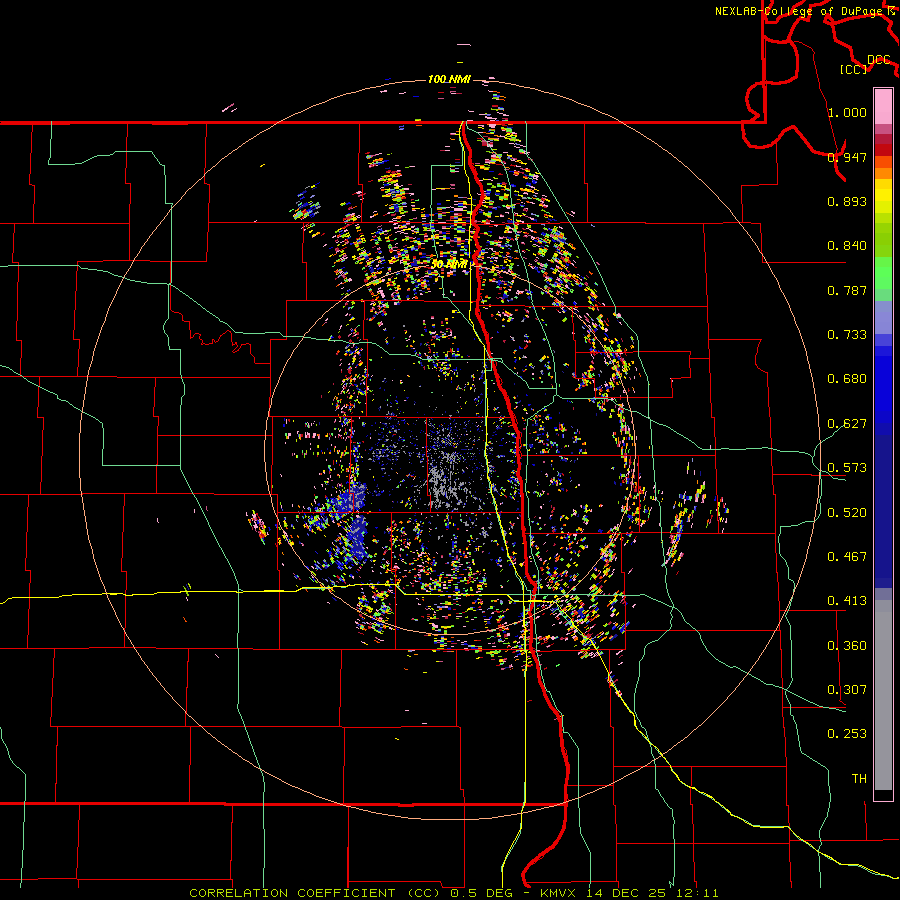Image resolution: width=900 pixels, height=900 pixels.
Task: Select the 0.413 scale value
Action: [x=847, y=601]
